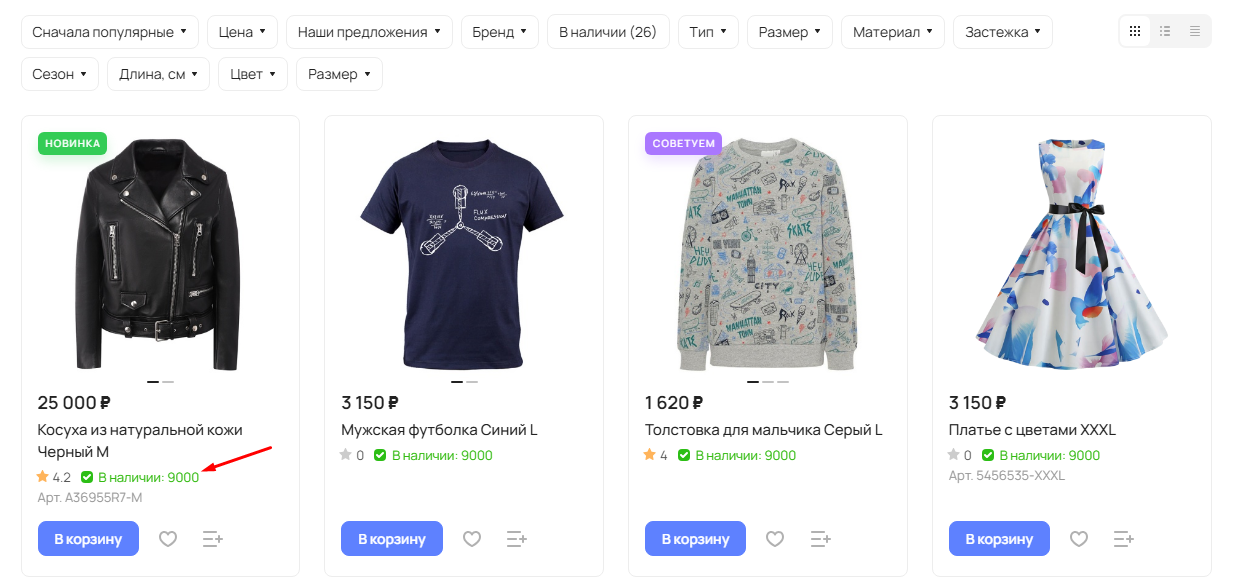The width and height of the screenshot is (1252, 582).
Task: Open the 'Цвет' filter dropdown
Action: (253, 74)
